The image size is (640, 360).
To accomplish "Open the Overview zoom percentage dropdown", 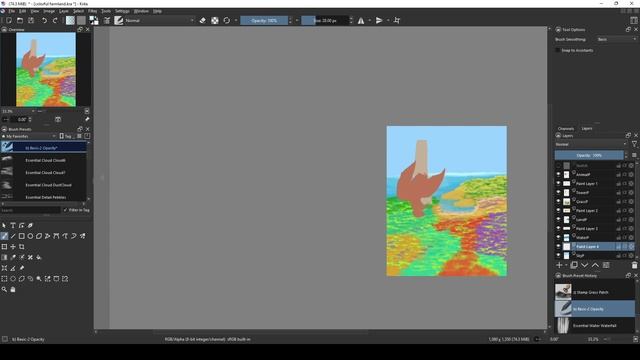I will pyautogui.click(x=18, y=111).
